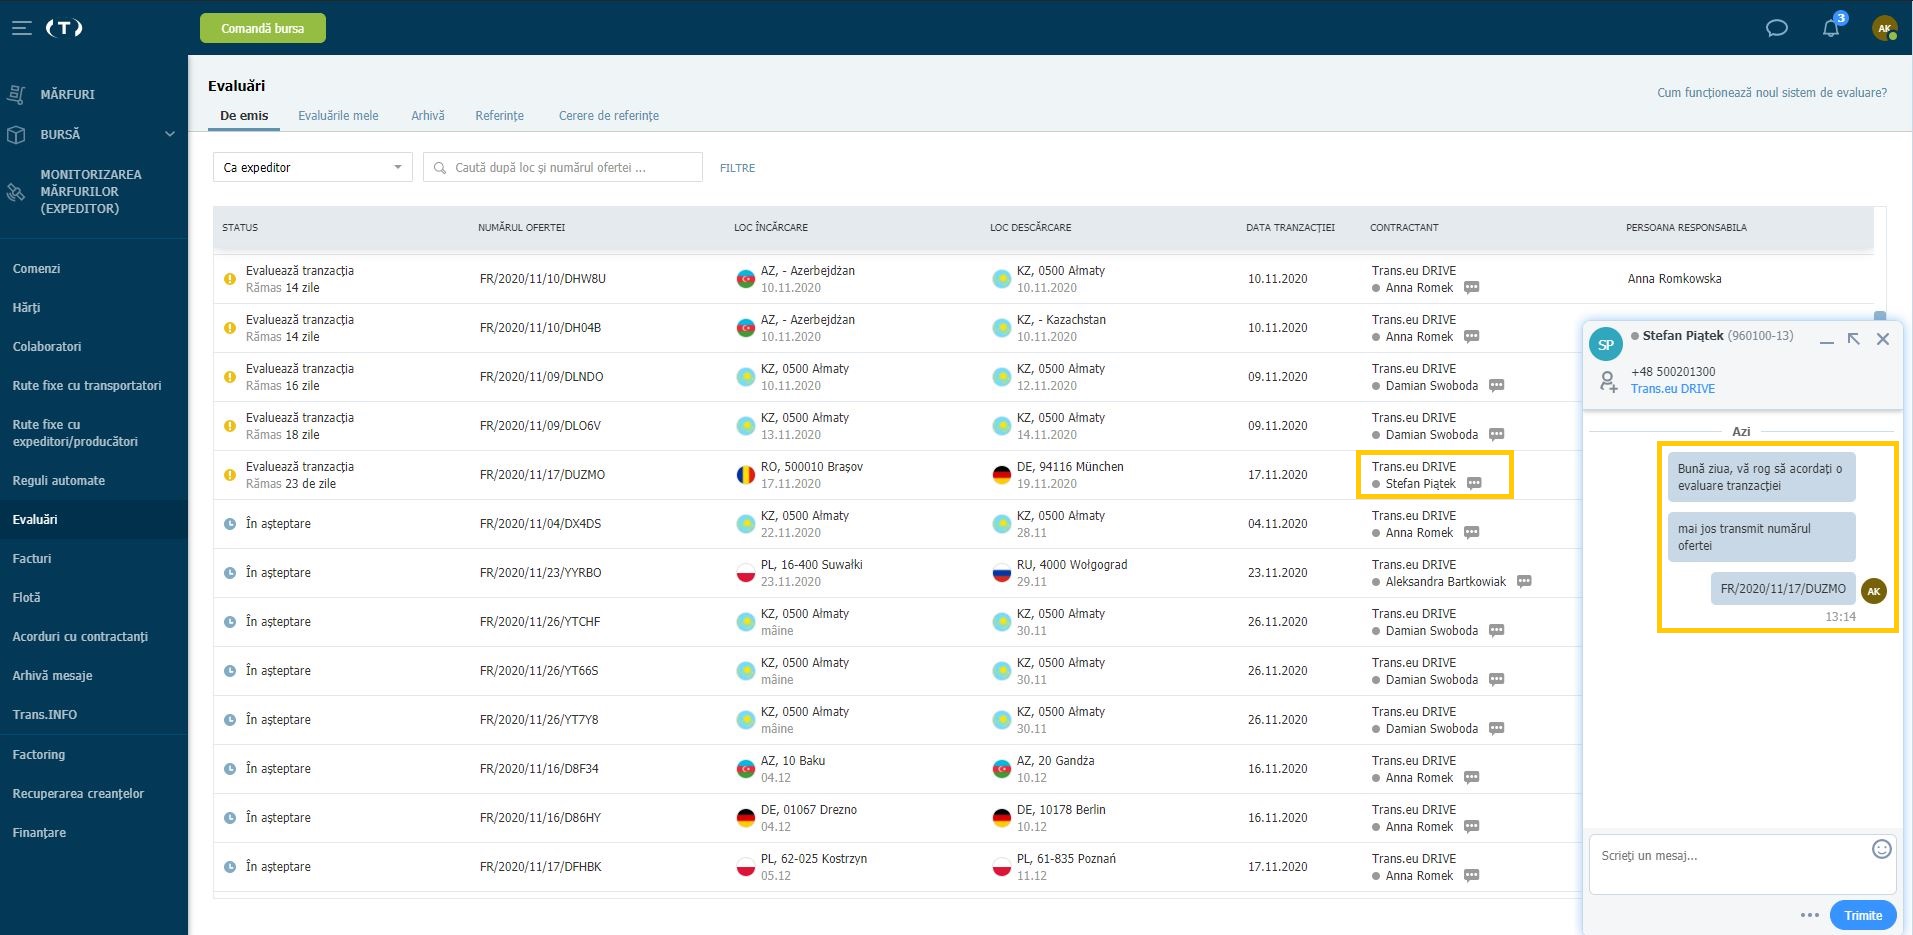1913x935 pixels.
Task: Pop out the Stefan Piątek chat window
Action: (x=1853, y=339)
